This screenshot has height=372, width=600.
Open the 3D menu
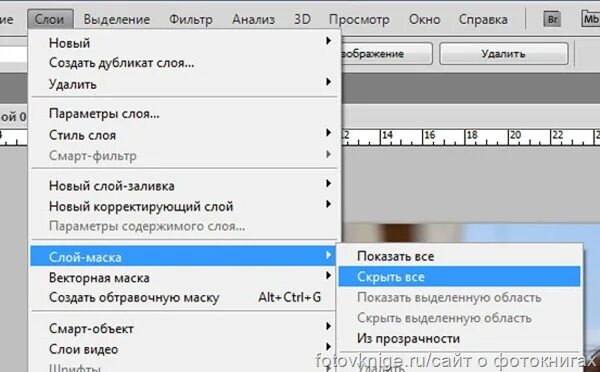point(302,19)
